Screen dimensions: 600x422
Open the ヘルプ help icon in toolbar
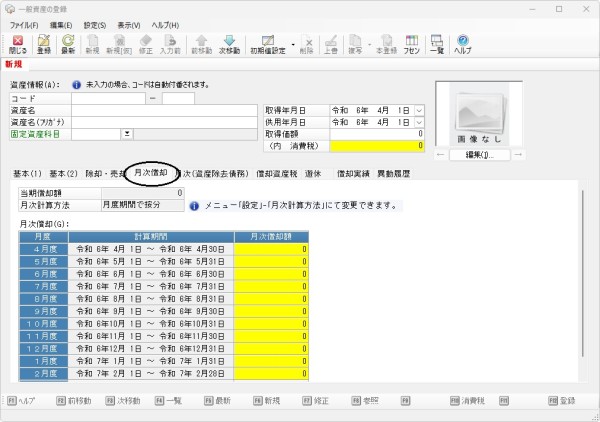463,44
